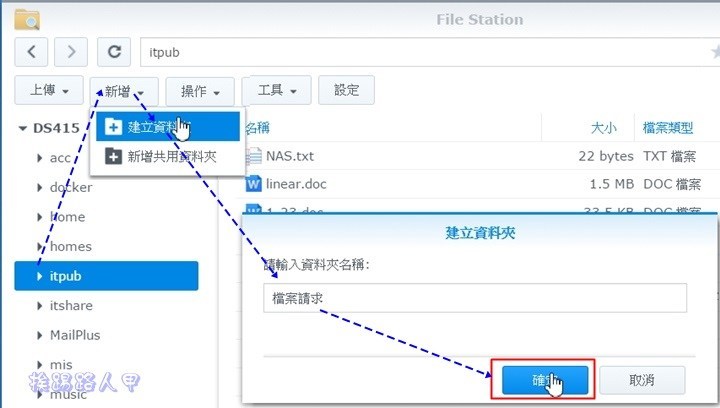Select the homes folder in tree
This screenshot has height=408, width=720.
[x=71, y=246]
